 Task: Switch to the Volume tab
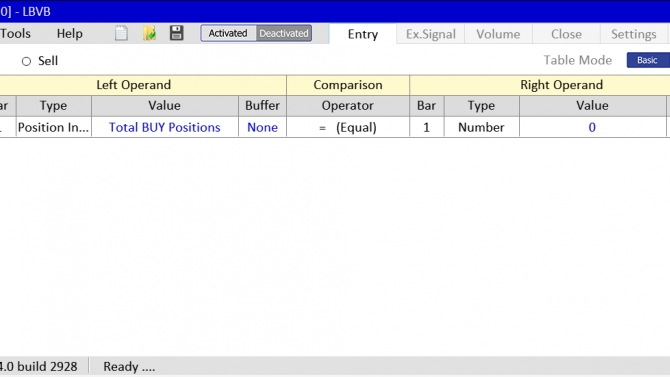click(498, 34)
